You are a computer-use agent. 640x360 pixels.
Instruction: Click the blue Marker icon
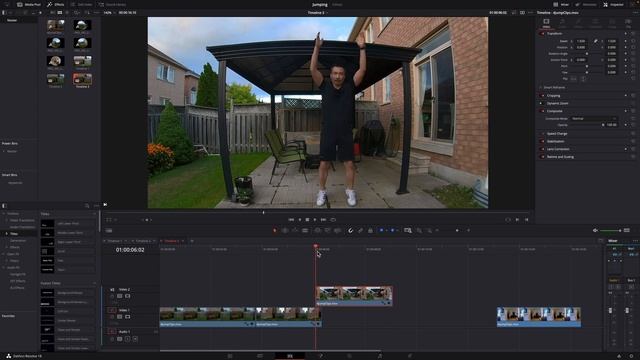(392, 231)
